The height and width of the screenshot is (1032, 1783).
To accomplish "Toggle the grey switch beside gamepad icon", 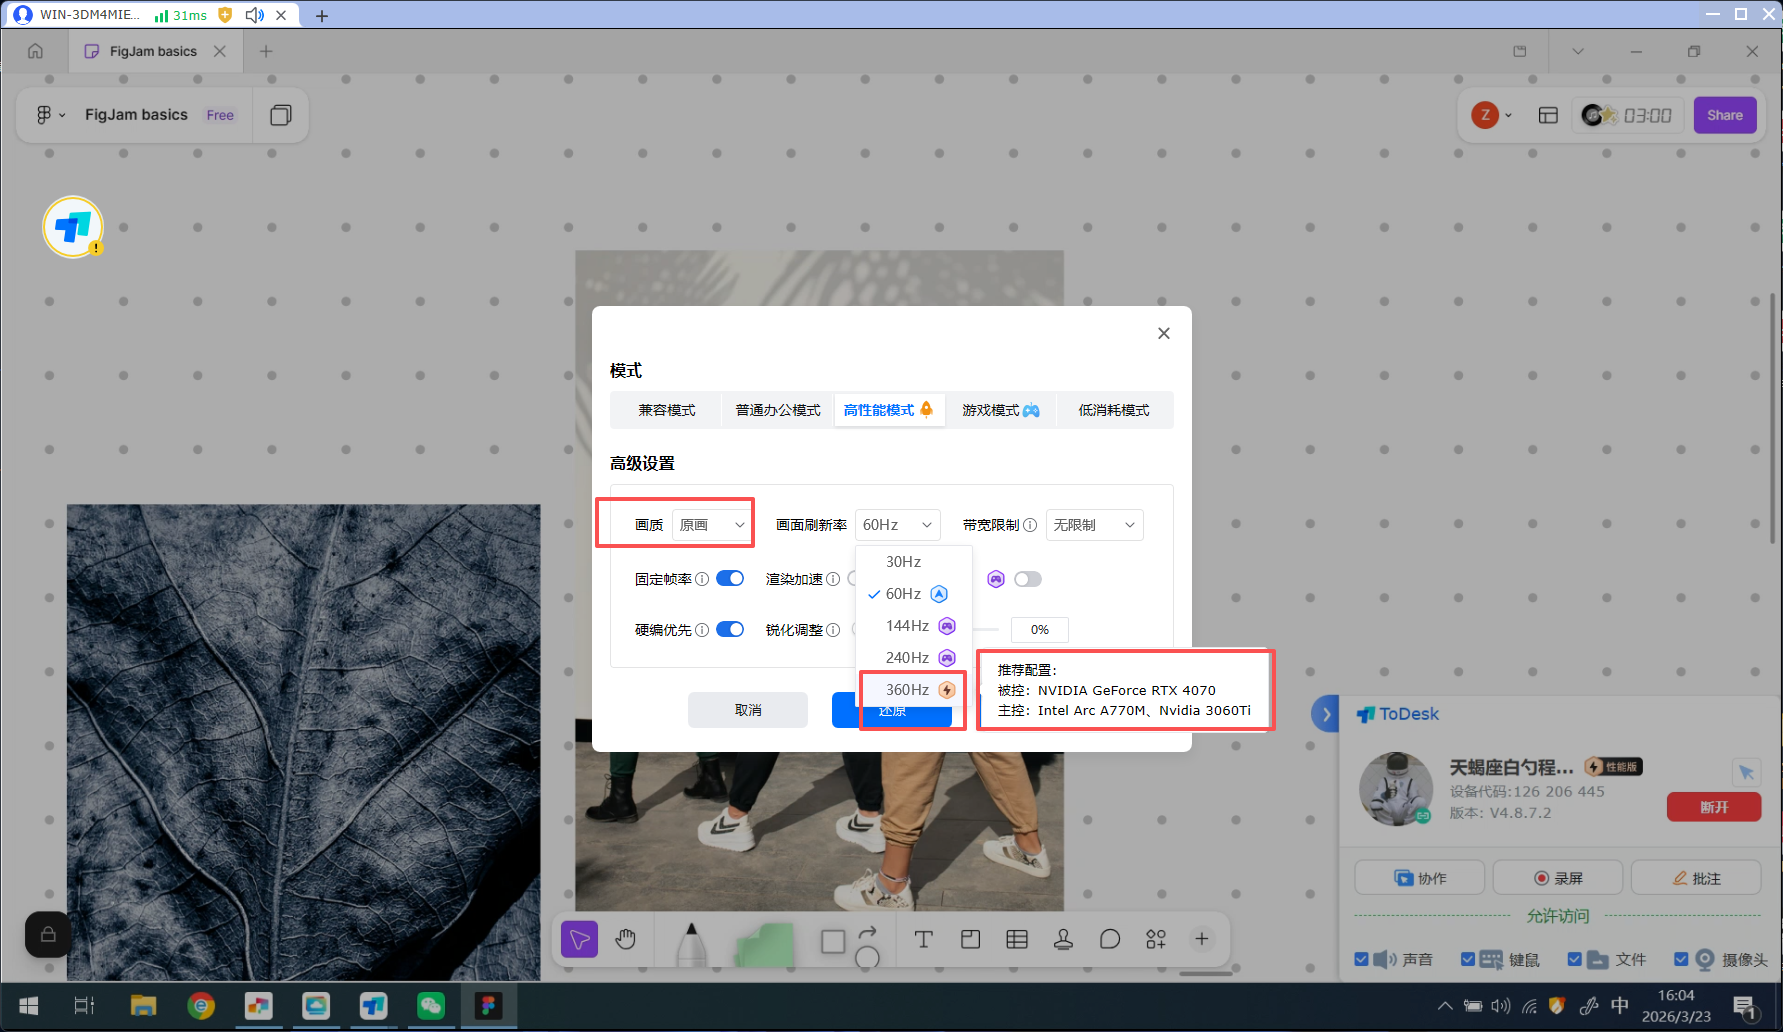I will click(1028, 579).
